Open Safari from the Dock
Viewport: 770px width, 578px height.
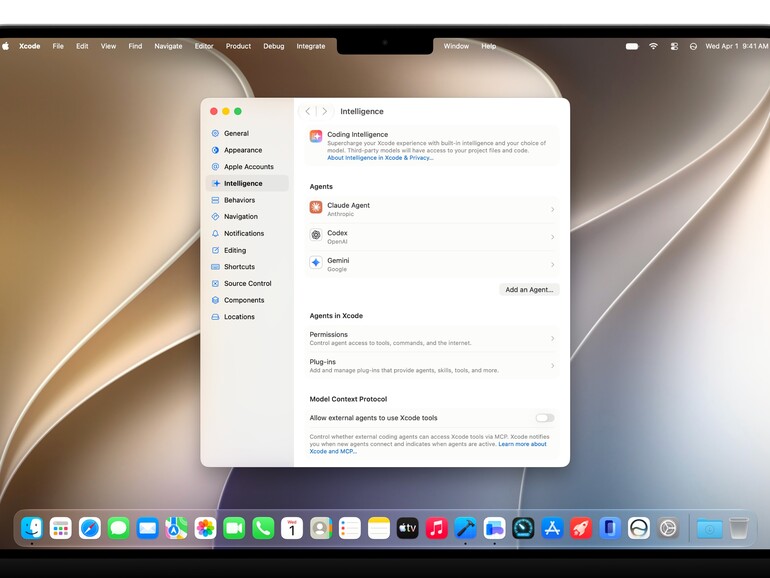[90, 528]
